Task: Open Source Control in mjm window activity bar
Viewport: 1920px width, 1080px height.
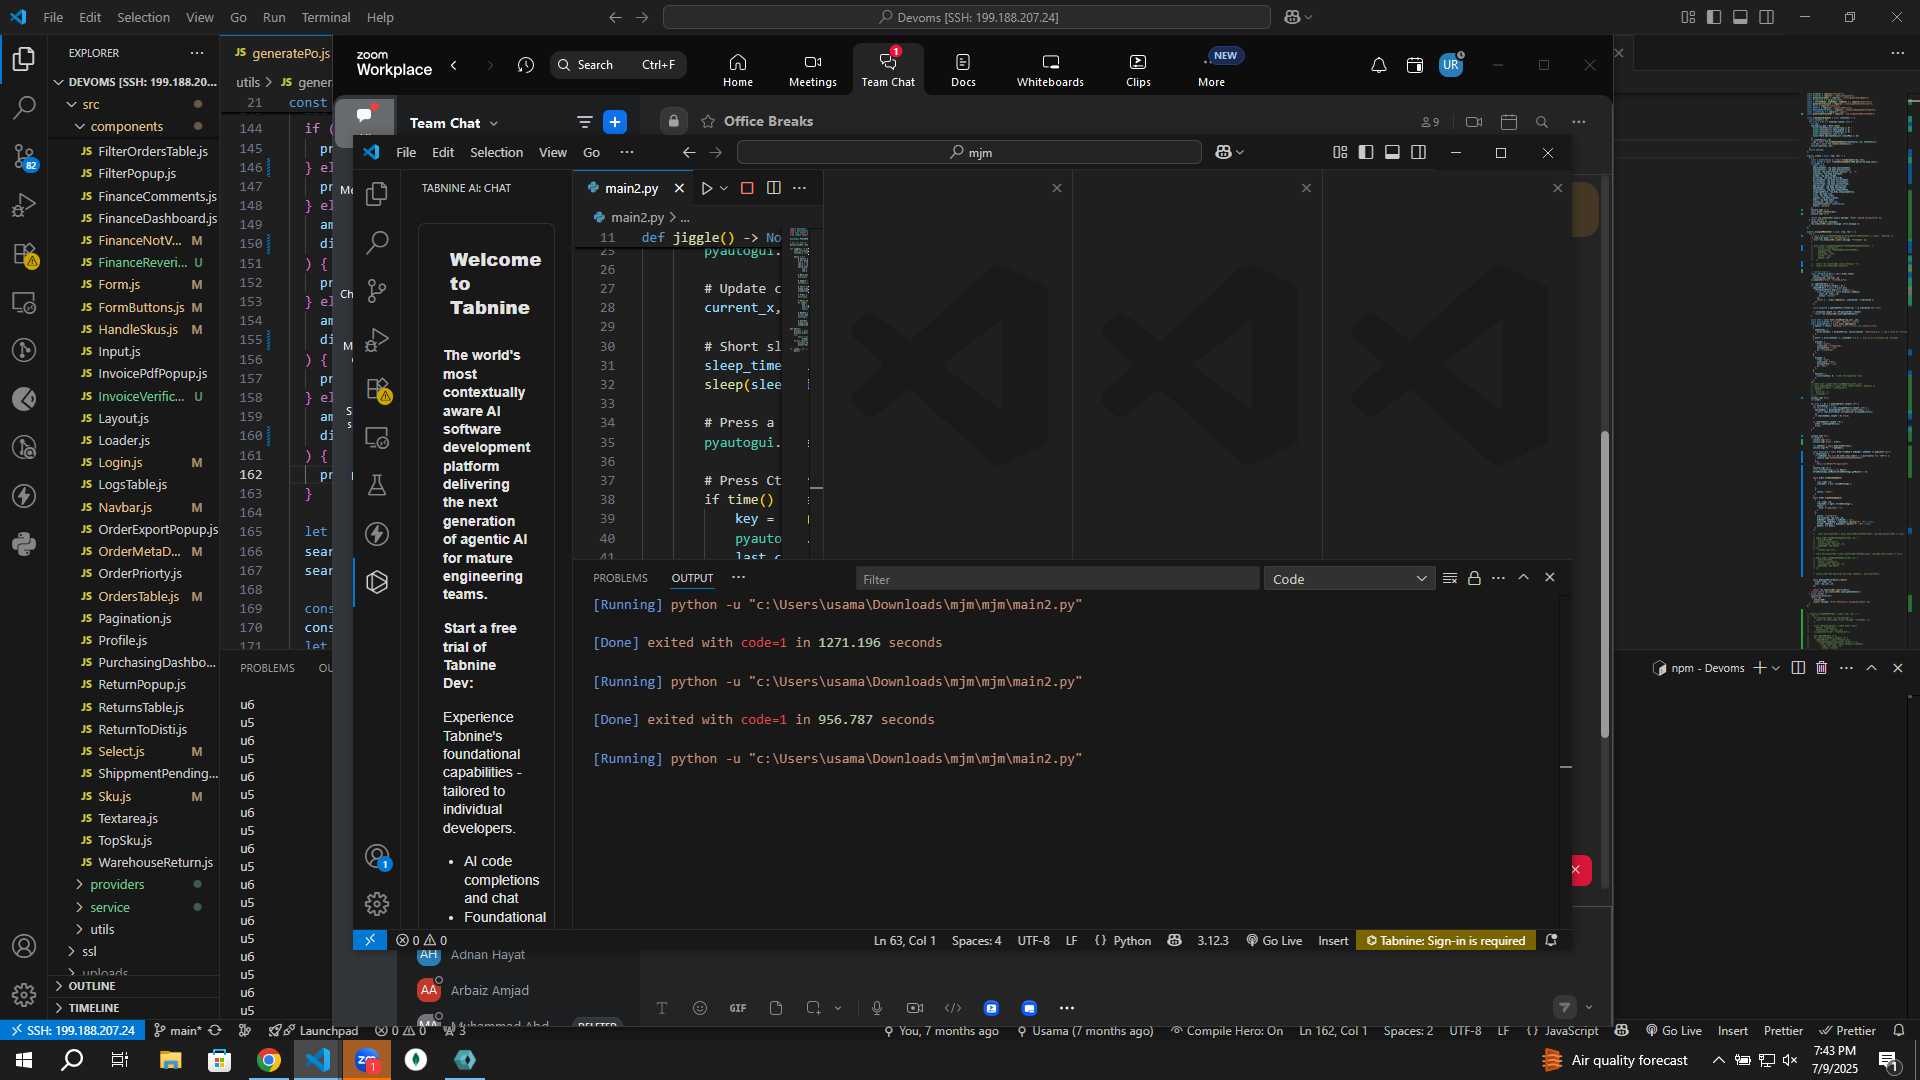Action: point(377,291)
